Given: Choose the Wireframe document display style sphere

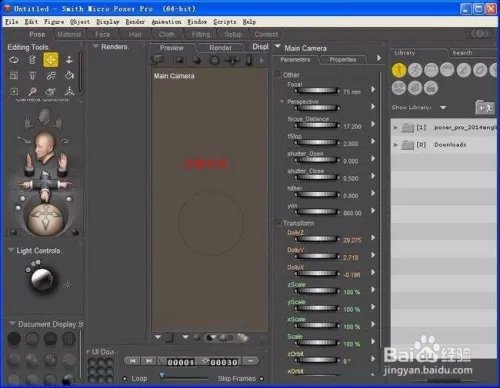Looking at the screenshot, I should coord(50,339).
